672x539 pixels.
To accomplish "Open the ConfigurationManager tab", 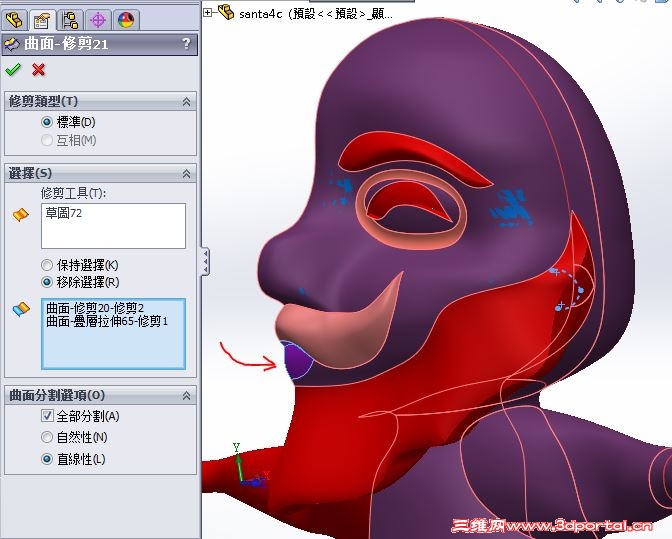I will click(x=70, y=20).
